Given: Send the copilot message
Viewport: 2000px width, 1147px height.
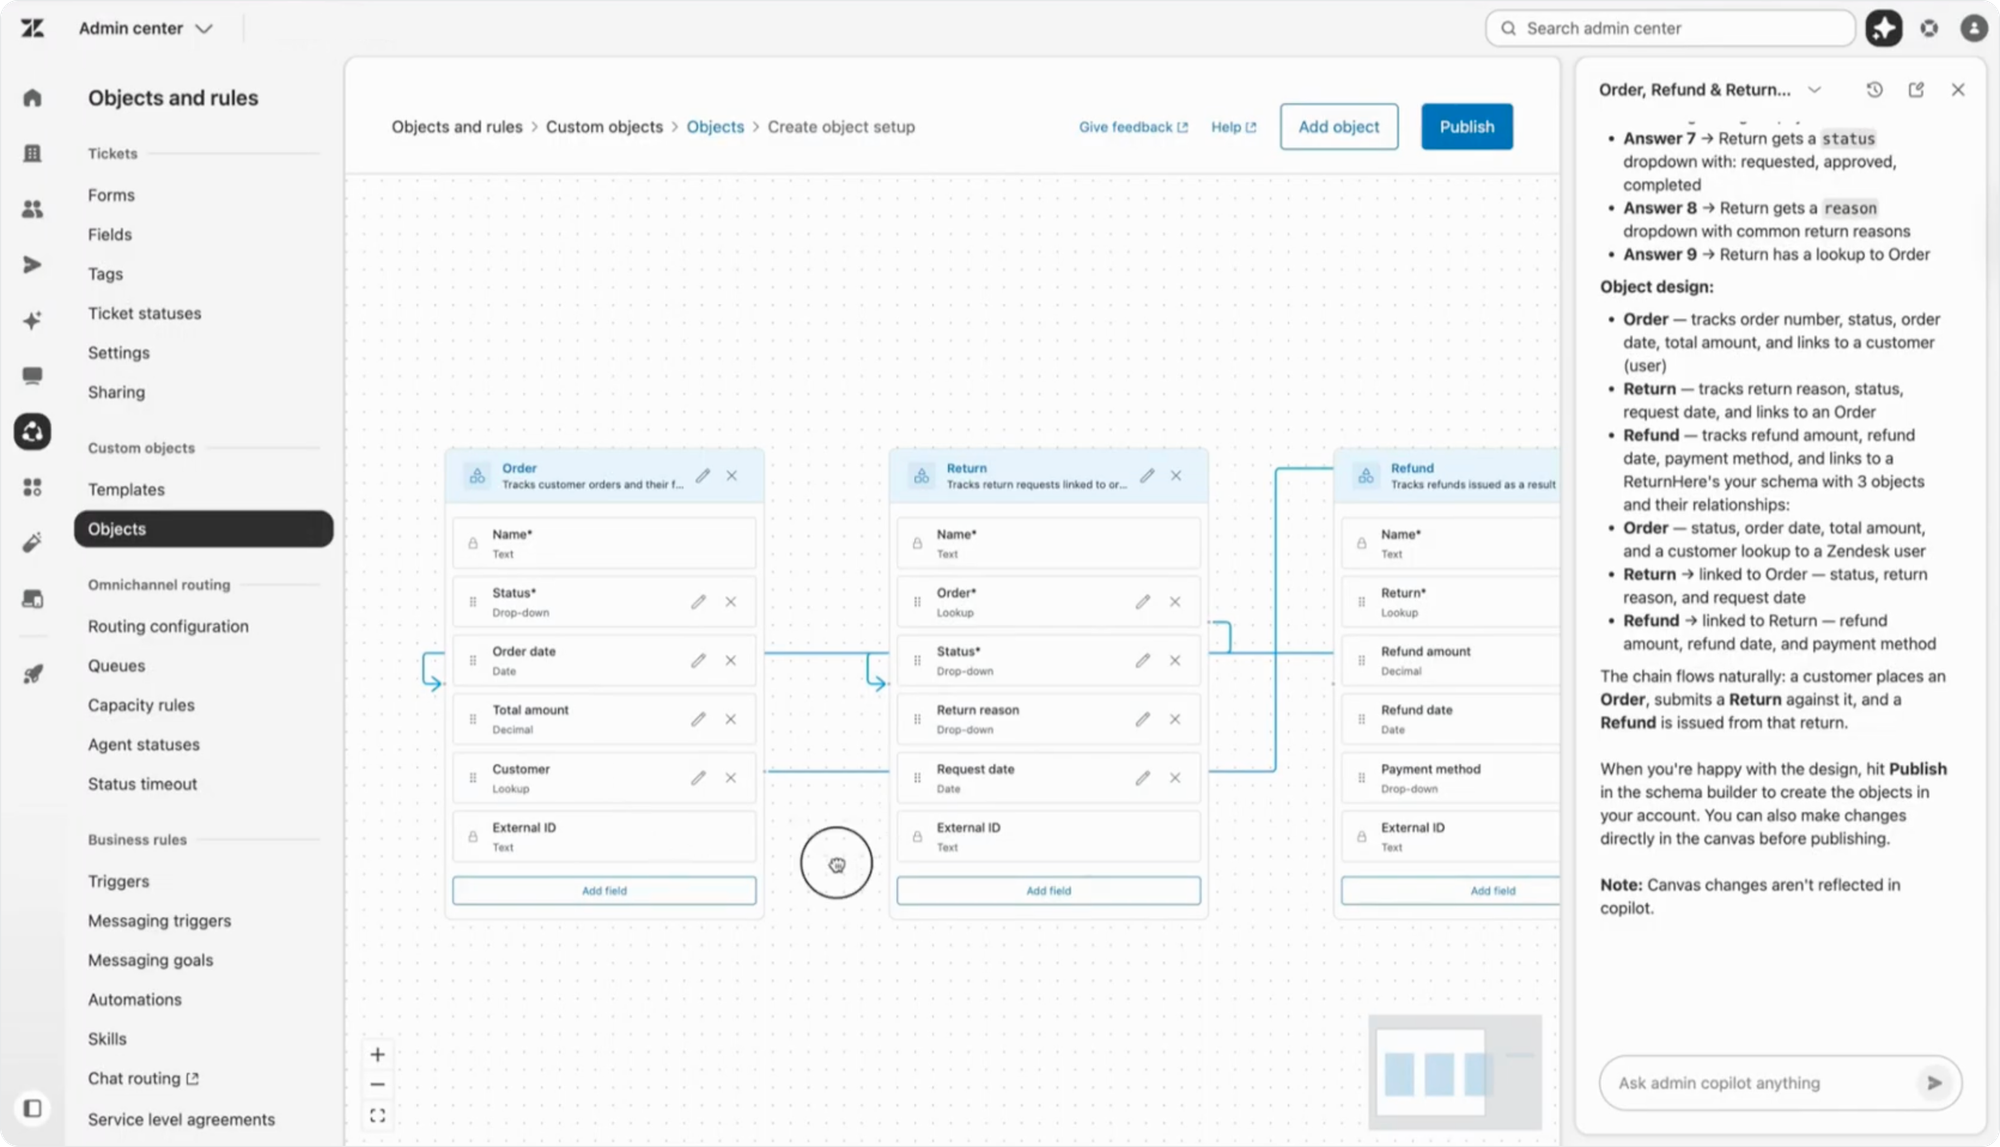Looking at the screenshot, I should 1934,1083.
